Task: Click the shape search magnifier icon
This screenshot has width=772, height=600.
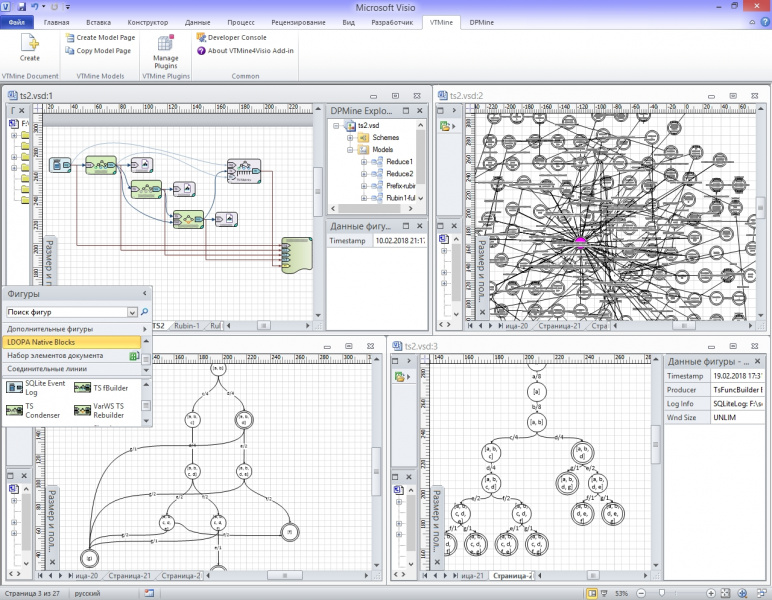Action: [x=144, y=312]
